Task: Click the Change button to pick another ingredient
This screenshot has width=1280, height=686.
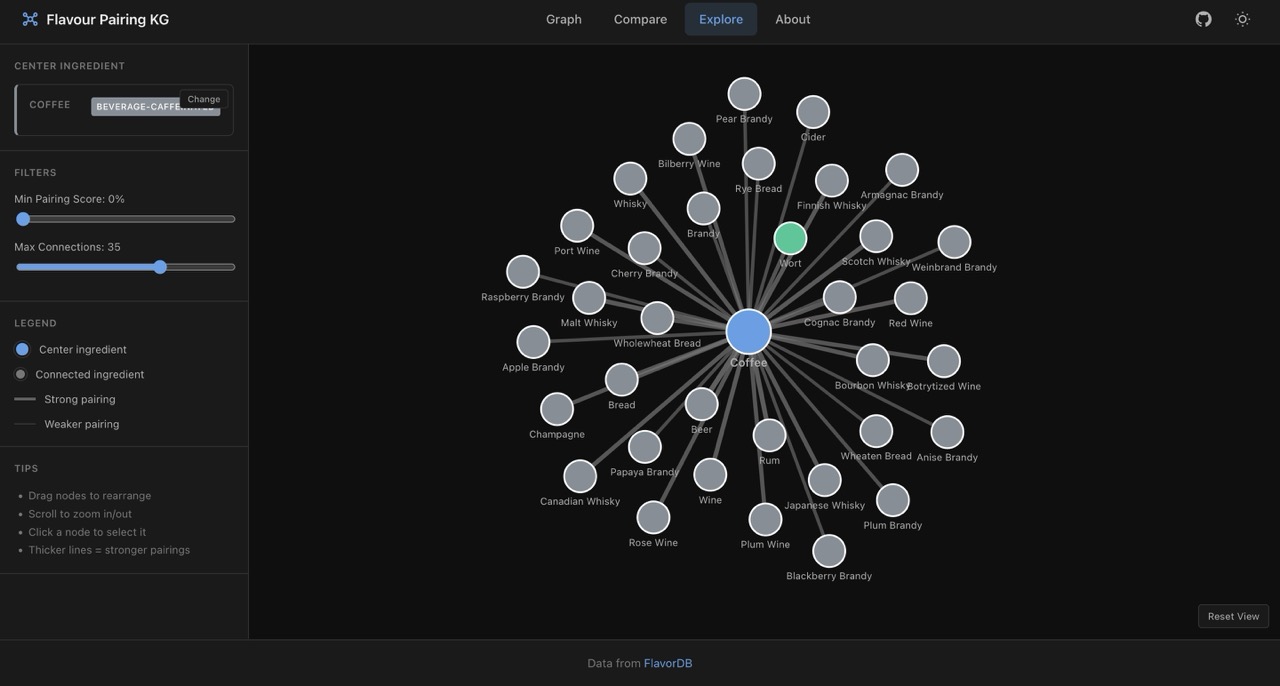Action: pyautogui.click(x=204, y=98)
